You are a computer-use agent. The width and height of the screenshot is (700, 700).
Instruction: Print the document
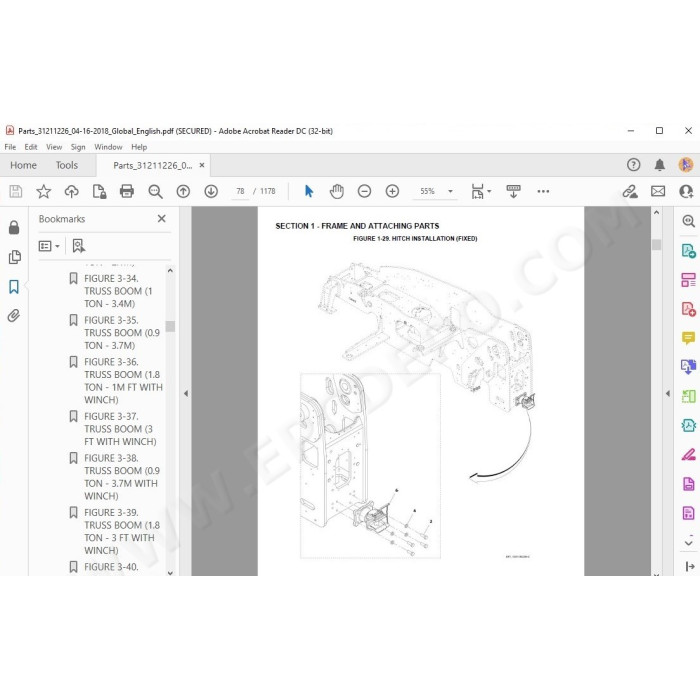click(127, 192)
